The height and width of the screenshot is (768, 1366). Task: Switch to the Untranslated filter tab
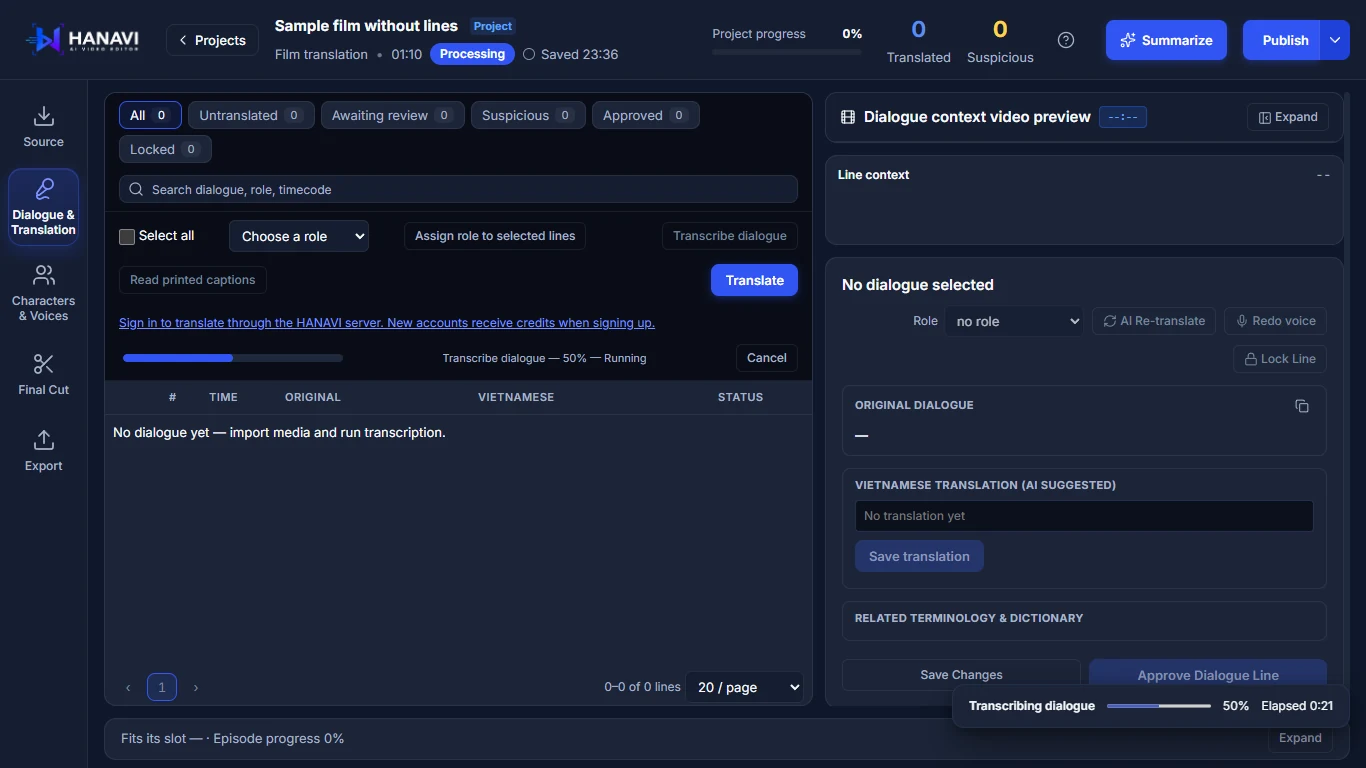[x=251, y=115]
